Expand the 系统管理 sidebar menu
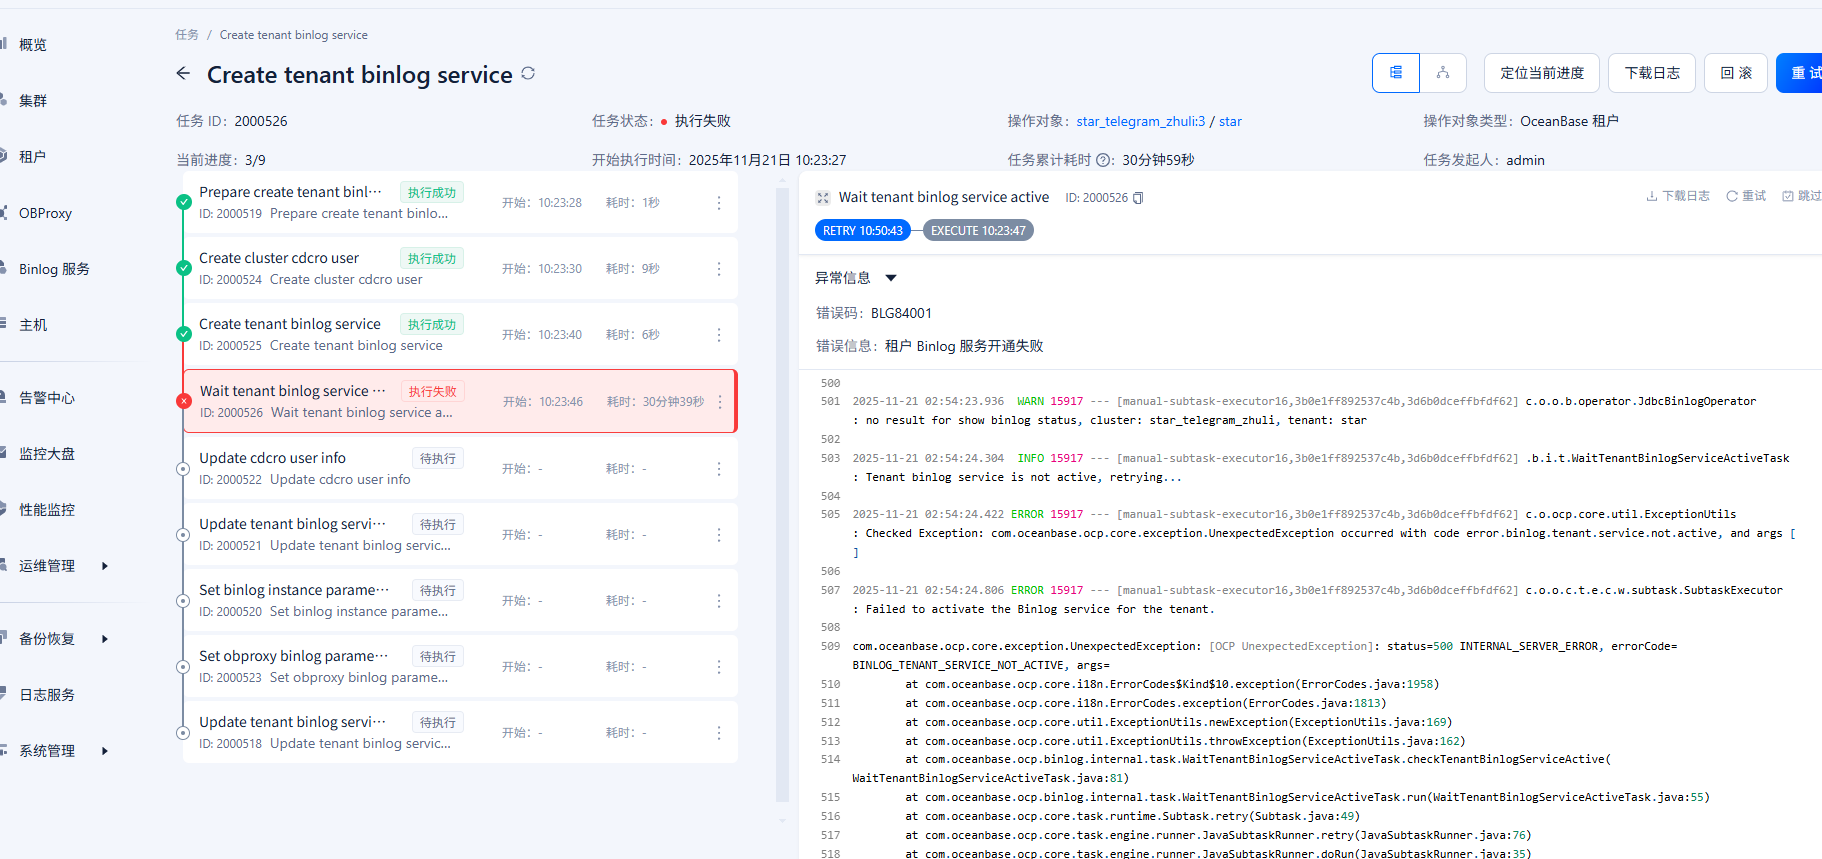Image resolution: width=1822 pixels, height=859 pixels. 105,751
